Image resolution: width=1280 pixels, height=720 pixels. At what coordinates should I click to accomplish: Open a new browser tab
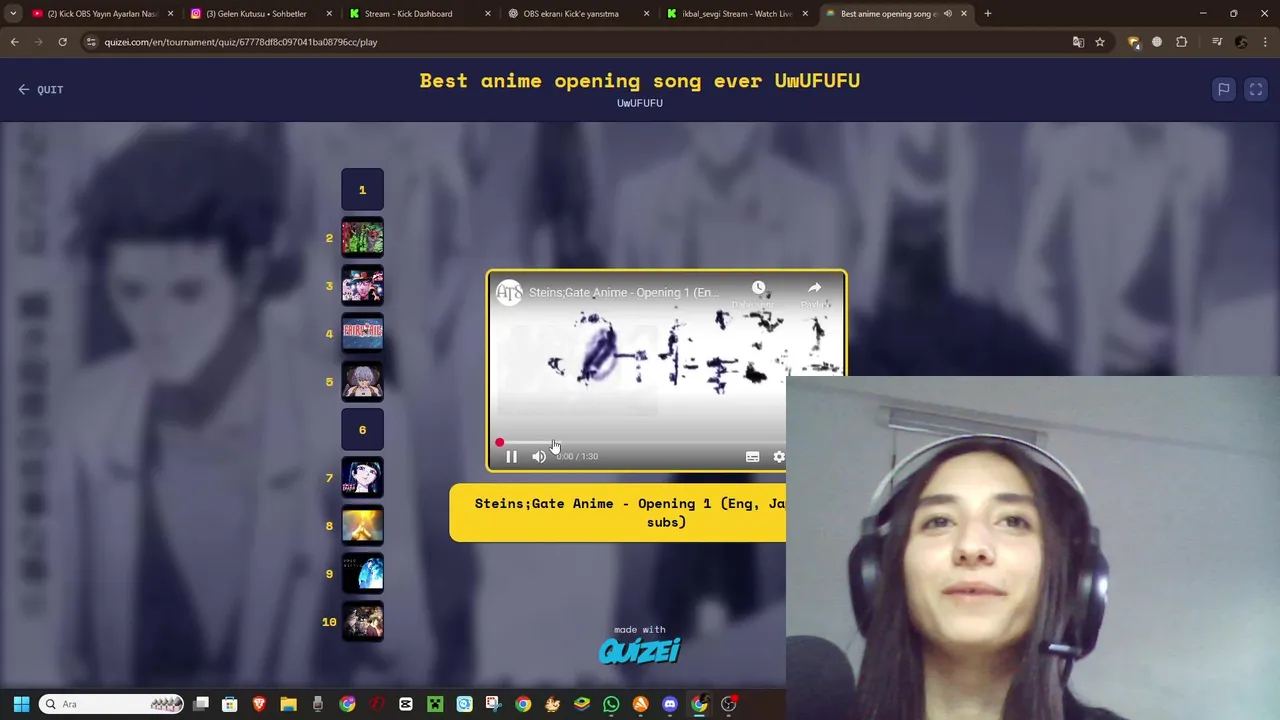[988, 14]
